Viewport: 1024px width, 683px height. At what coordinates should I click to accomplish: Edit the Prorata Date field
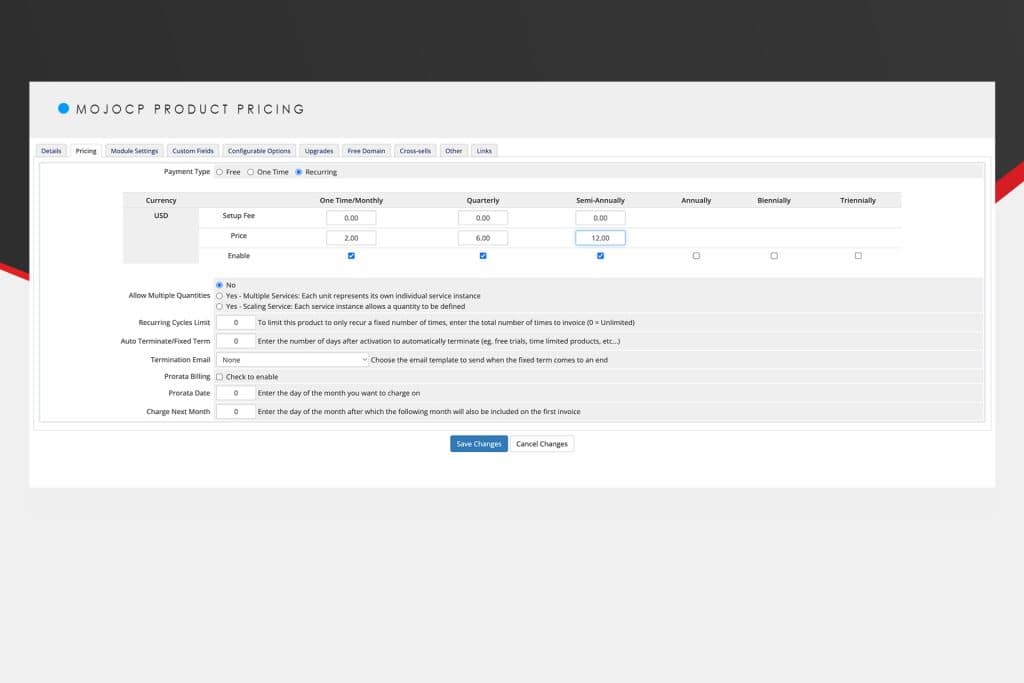click(x=236, y=393)
